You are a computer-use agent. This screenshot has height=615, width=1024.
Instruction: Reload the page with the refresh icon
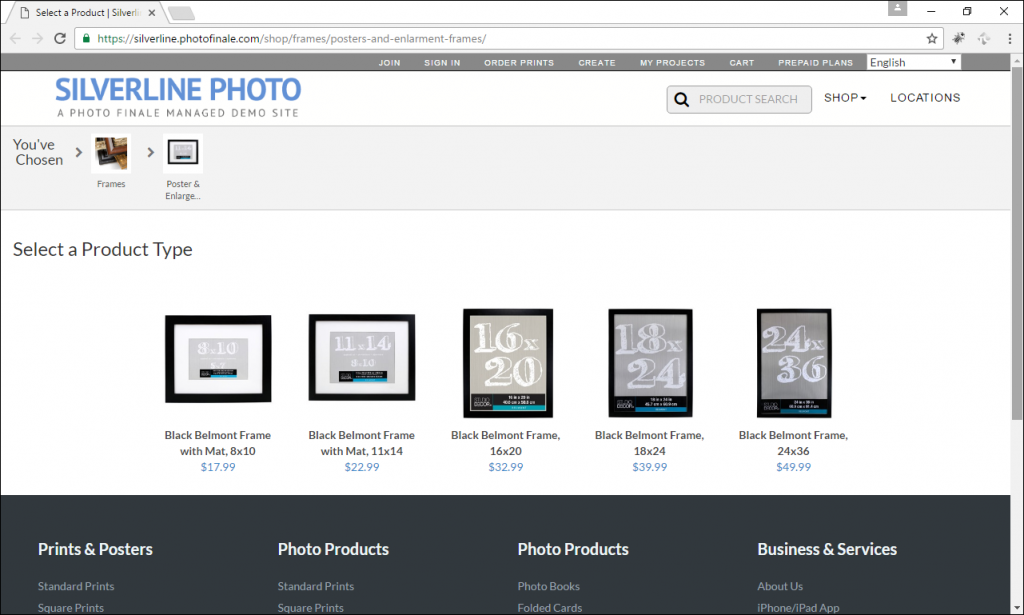click(59, 39)
